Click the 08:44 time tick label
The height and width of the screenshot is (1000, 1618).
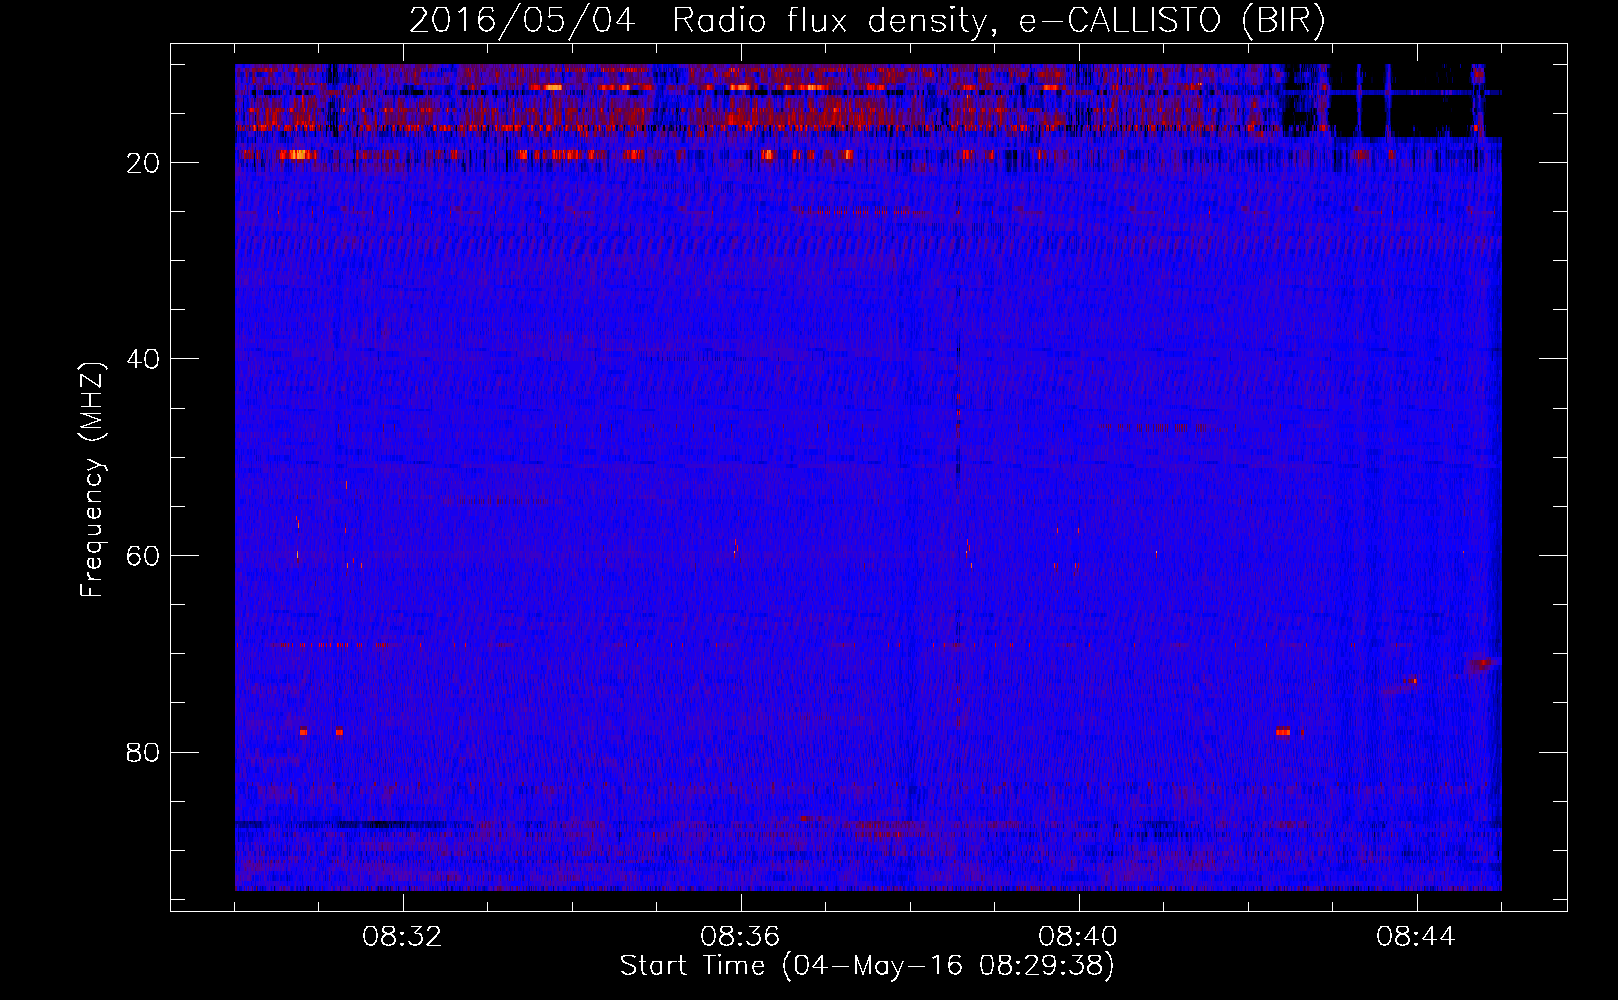click(1417, 937)
